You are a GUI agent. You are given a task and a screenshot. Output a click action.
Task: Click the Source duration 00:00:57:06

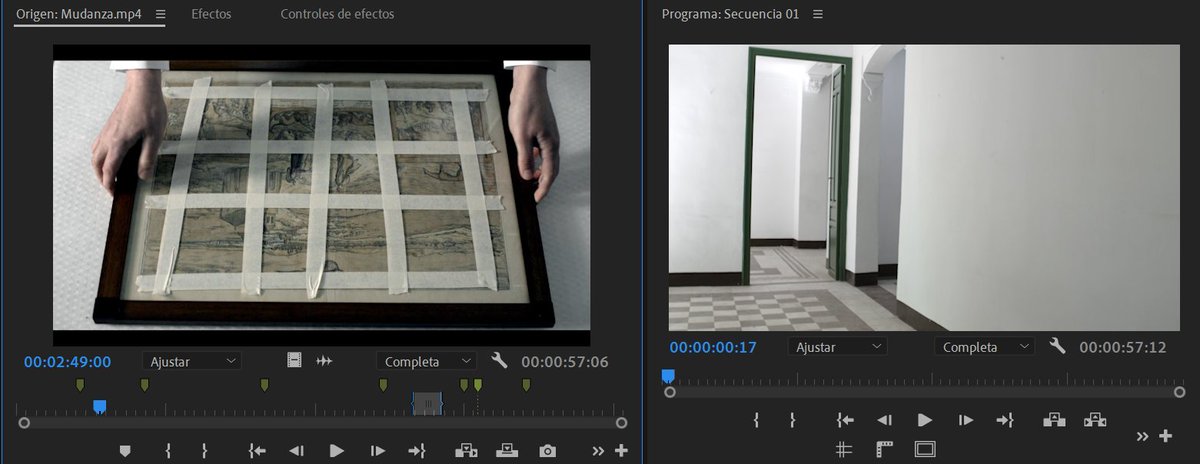pyautogui.click(x=564, y=362)
